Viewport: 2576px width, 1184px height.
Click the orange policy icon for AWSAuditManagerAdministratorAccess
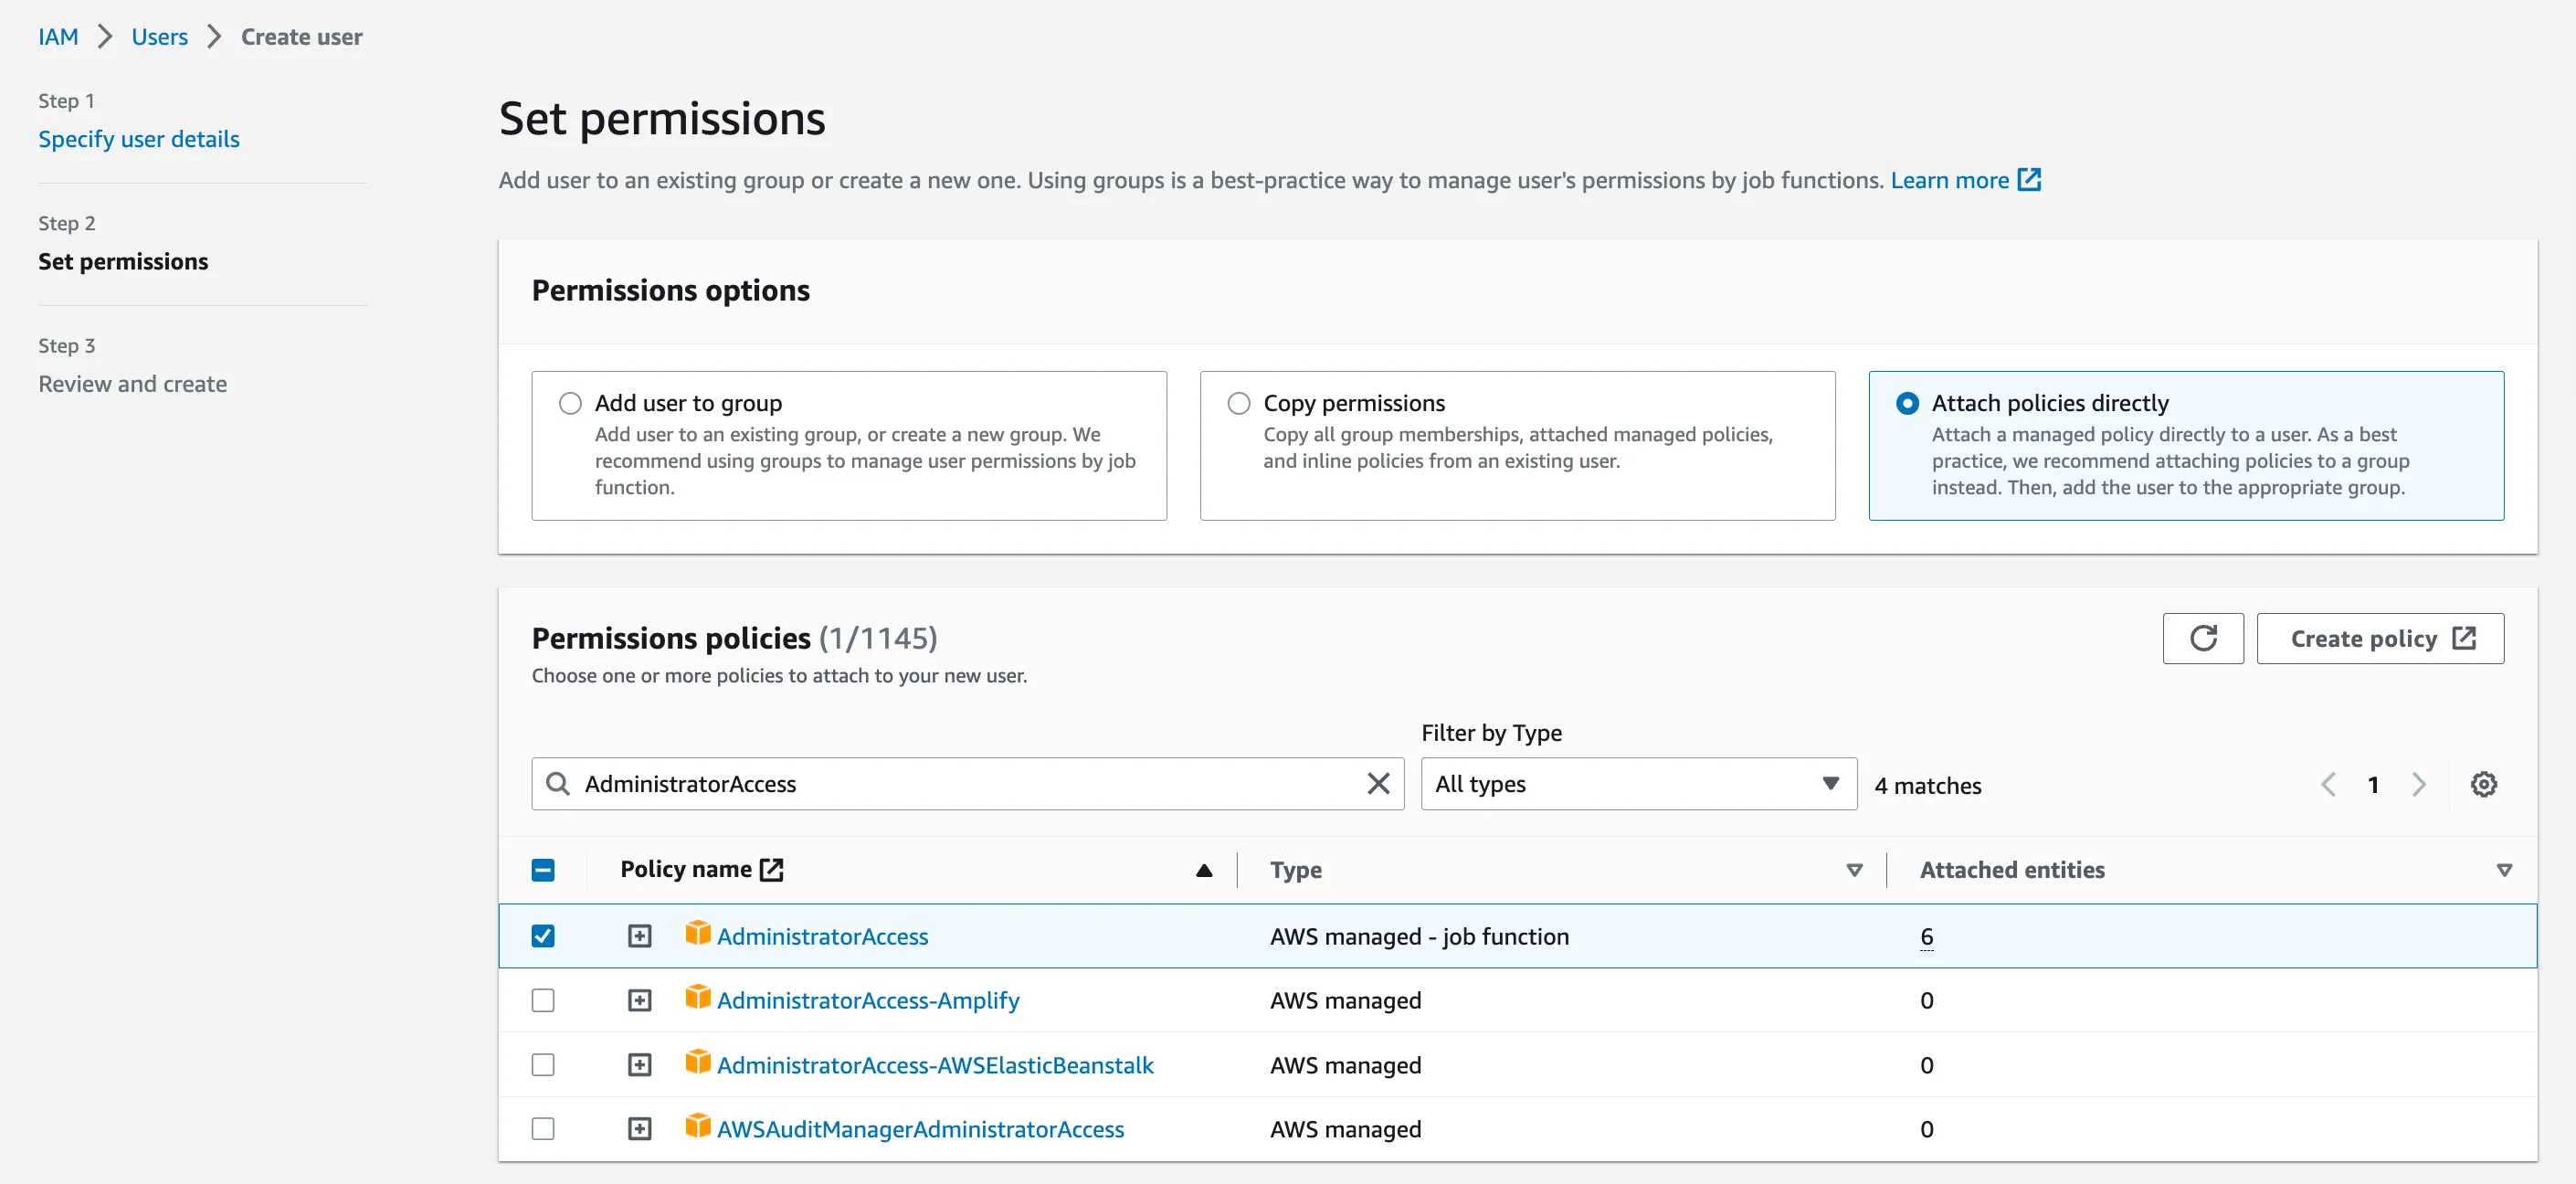point(697,1126)
